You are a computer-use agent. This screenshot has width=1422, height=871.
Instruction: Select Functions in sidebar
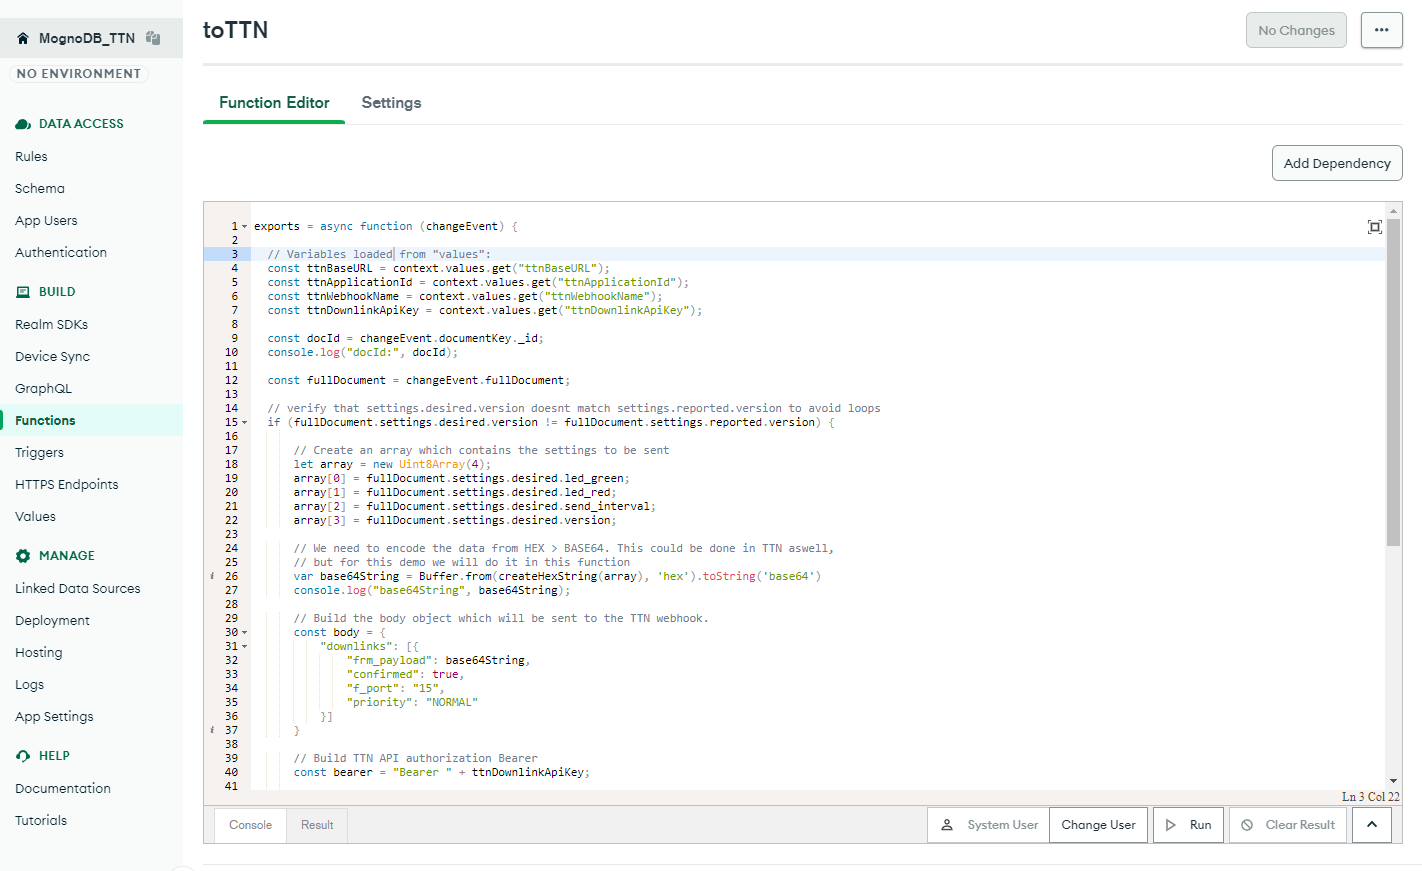coord(45,421)
